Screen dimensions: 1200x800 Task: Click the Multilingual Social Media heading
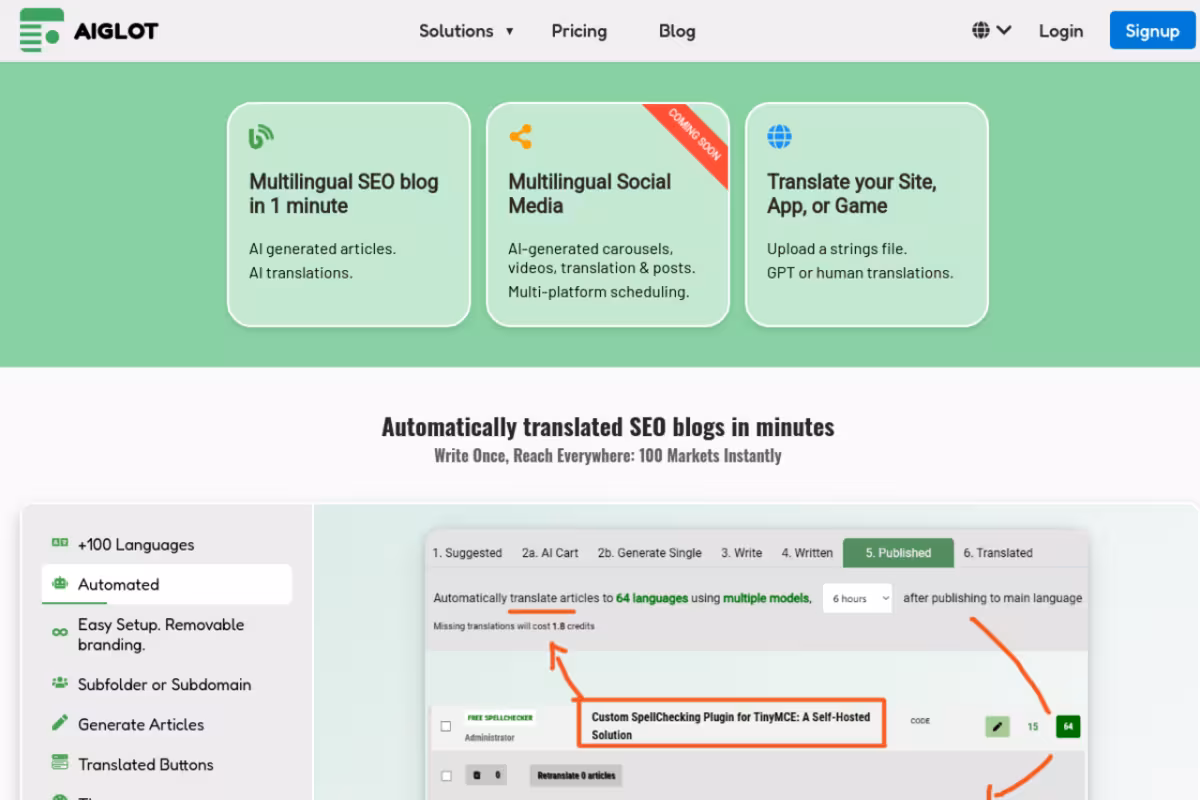pos(590,194)
